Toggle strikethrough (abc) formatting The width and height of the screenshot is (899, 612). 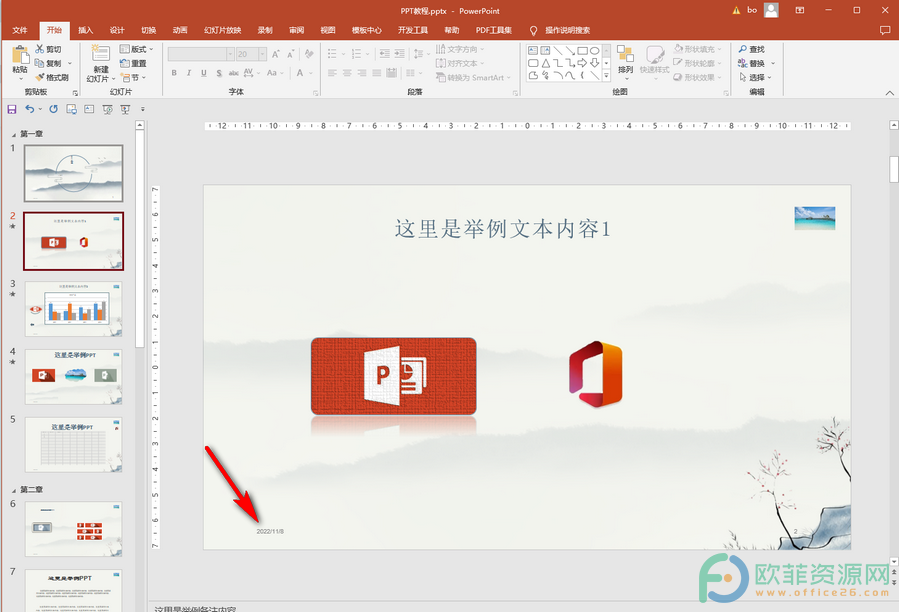(233, 73)
